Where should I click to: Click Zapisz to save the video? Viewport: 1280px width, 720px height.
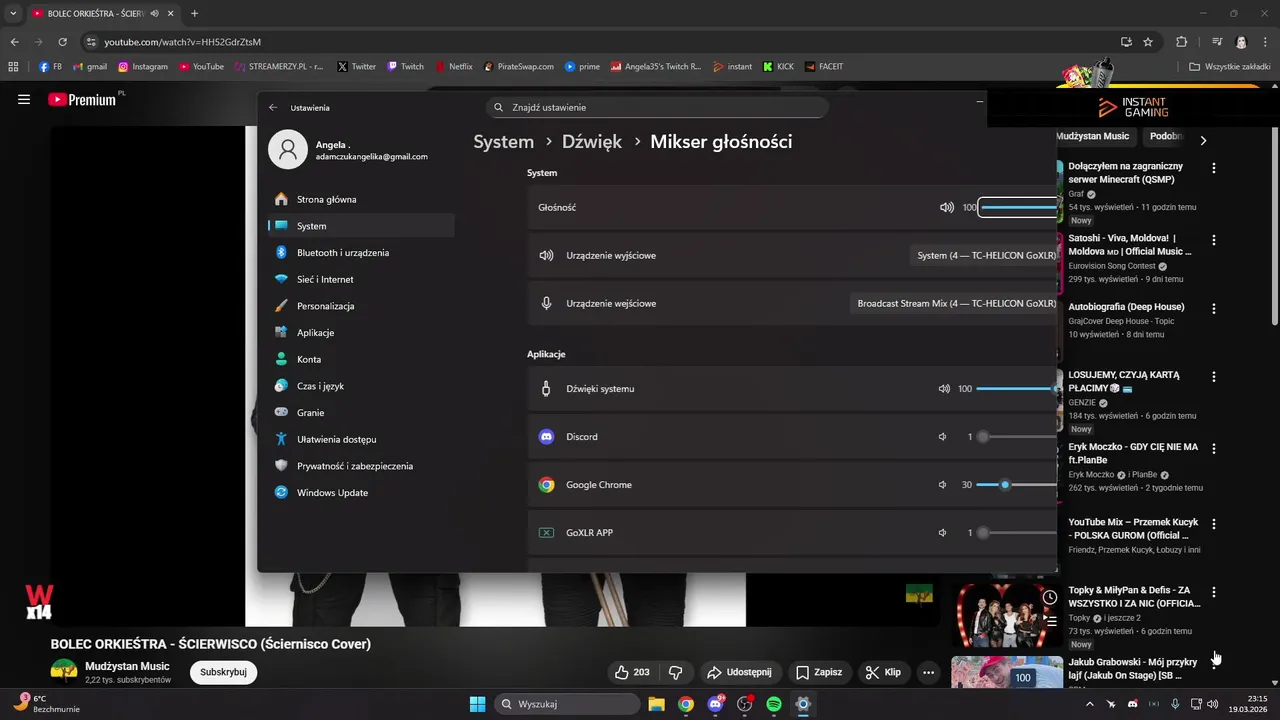819,672
